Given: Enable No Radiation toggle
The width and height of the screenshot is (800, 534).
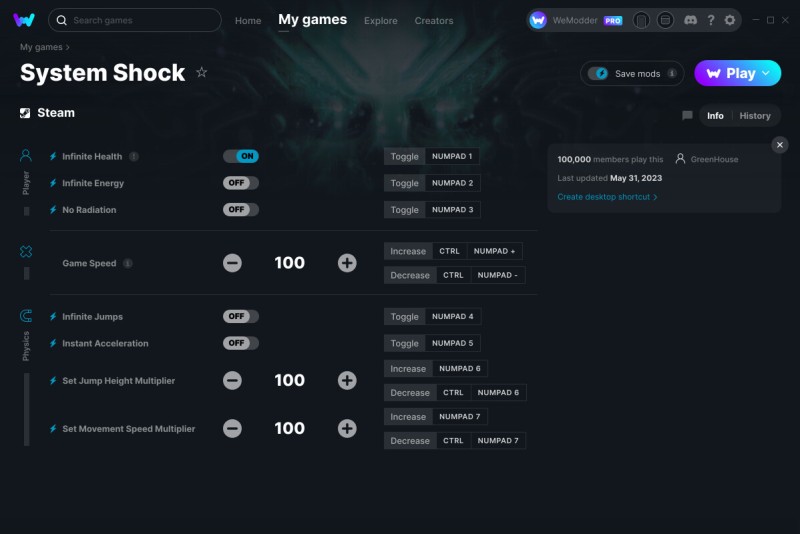Looking at the screenshot, I should point(241,209).
